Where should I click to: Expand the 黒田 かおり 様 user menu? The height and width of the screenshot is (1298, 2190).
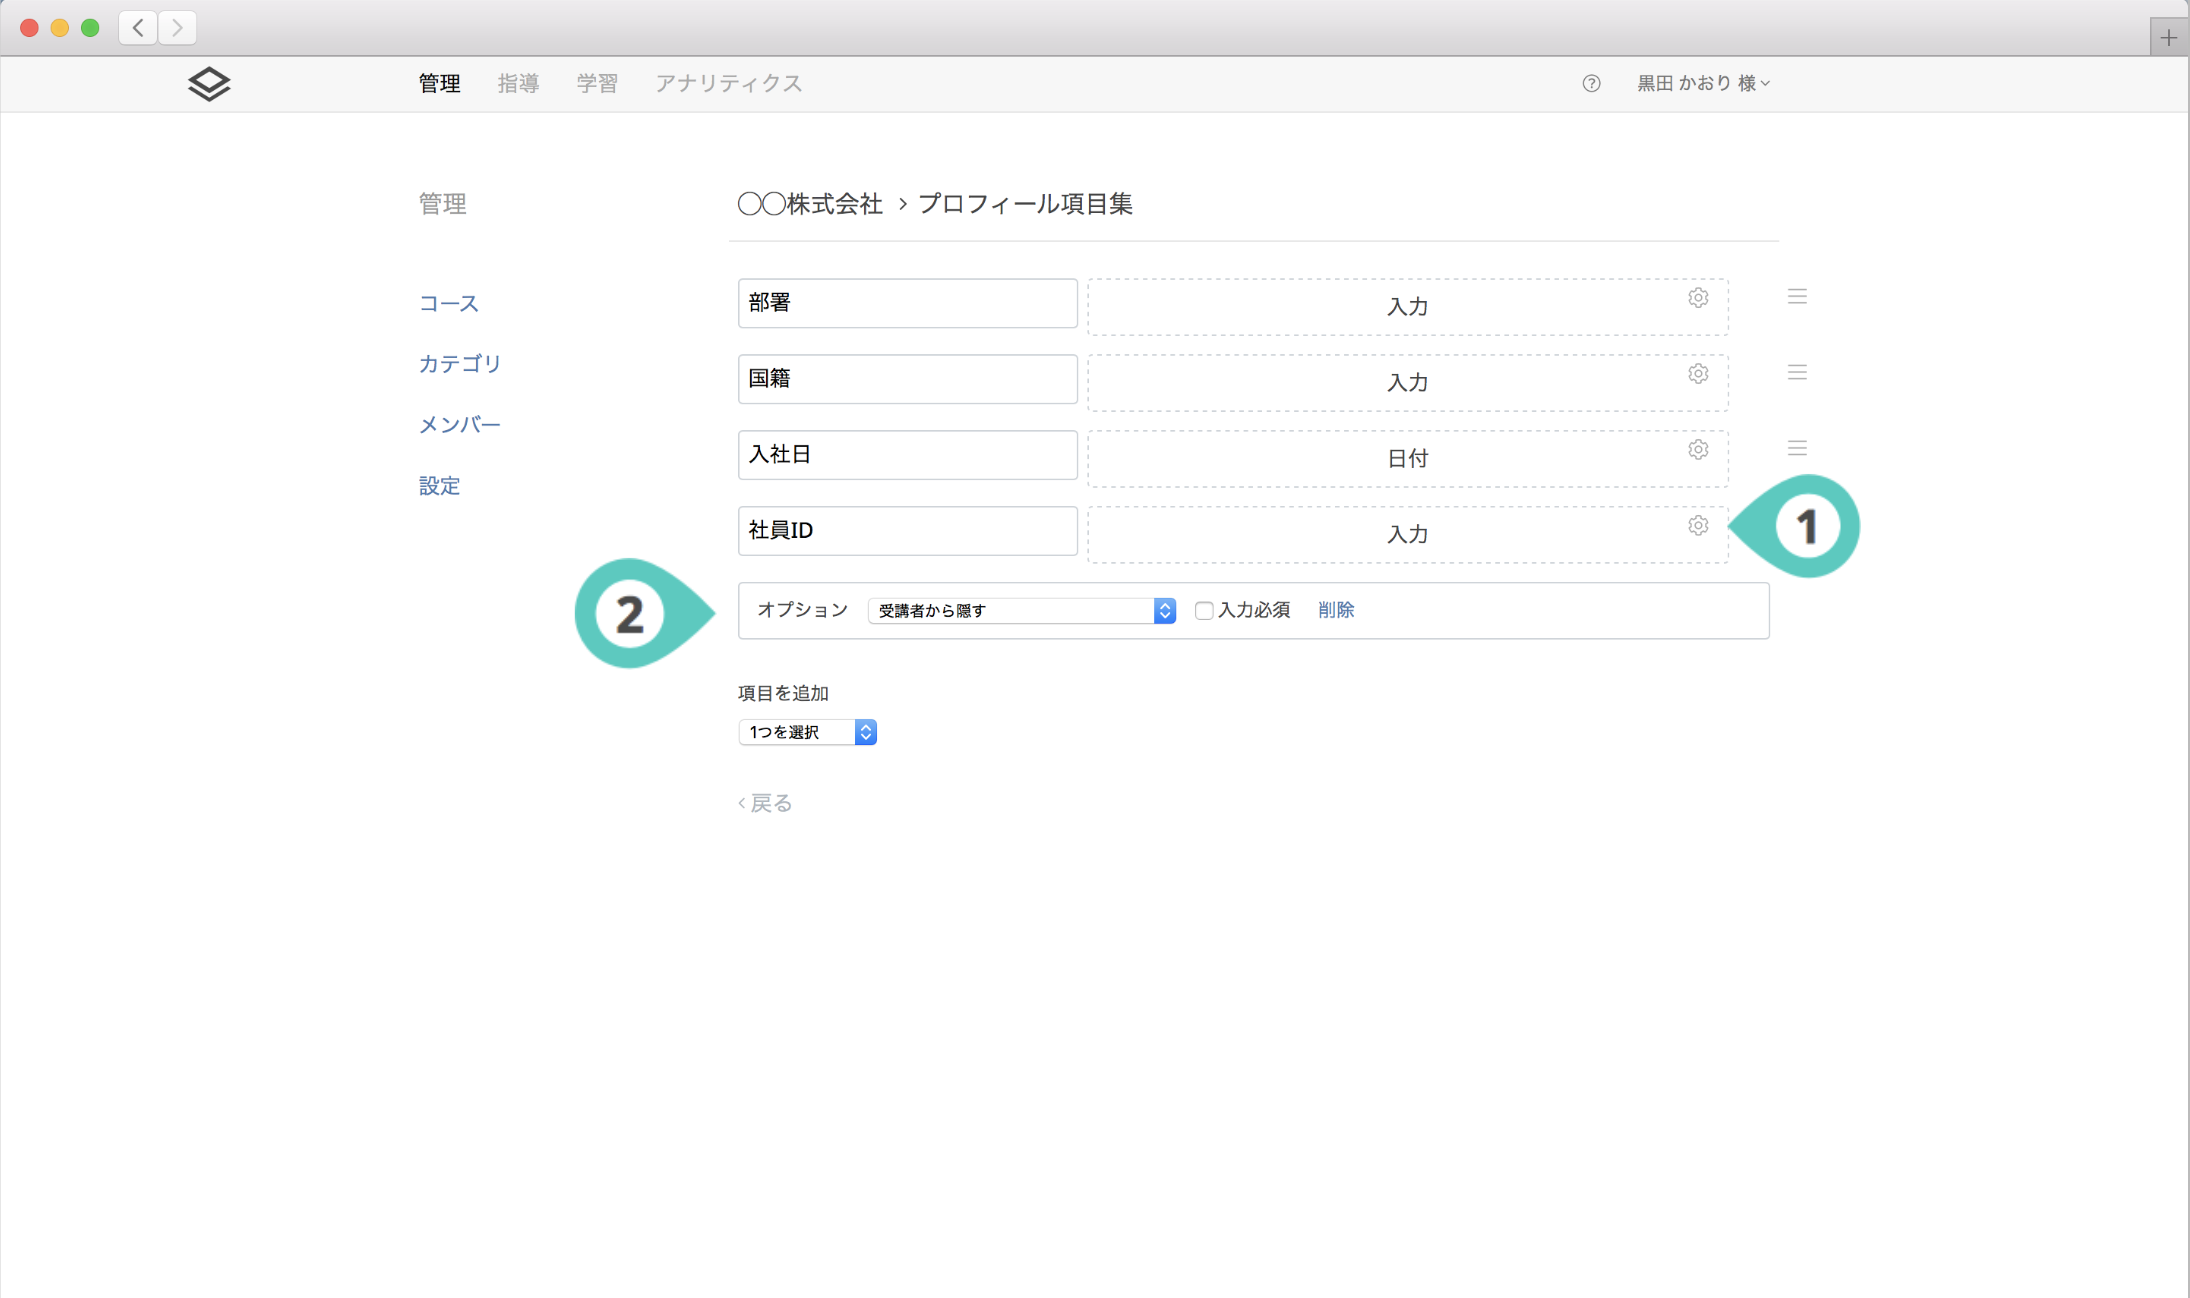(1703, 84)
